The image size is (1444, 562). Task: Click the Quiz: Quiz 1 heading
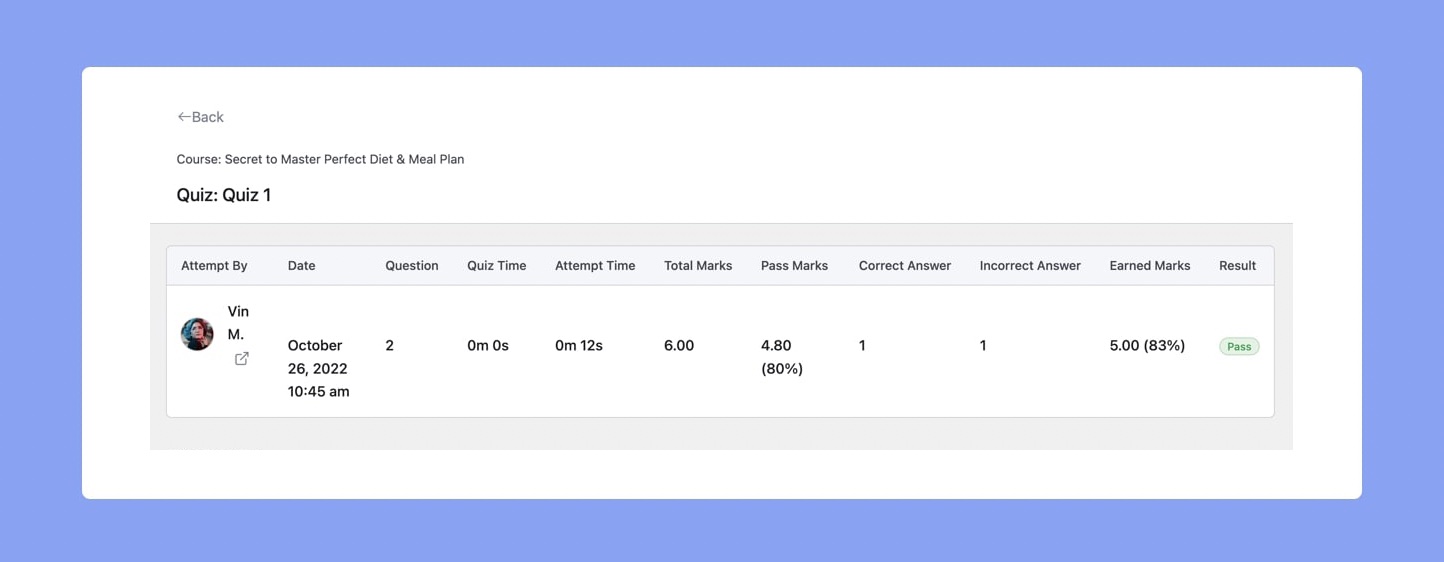[x=224, y=195]
